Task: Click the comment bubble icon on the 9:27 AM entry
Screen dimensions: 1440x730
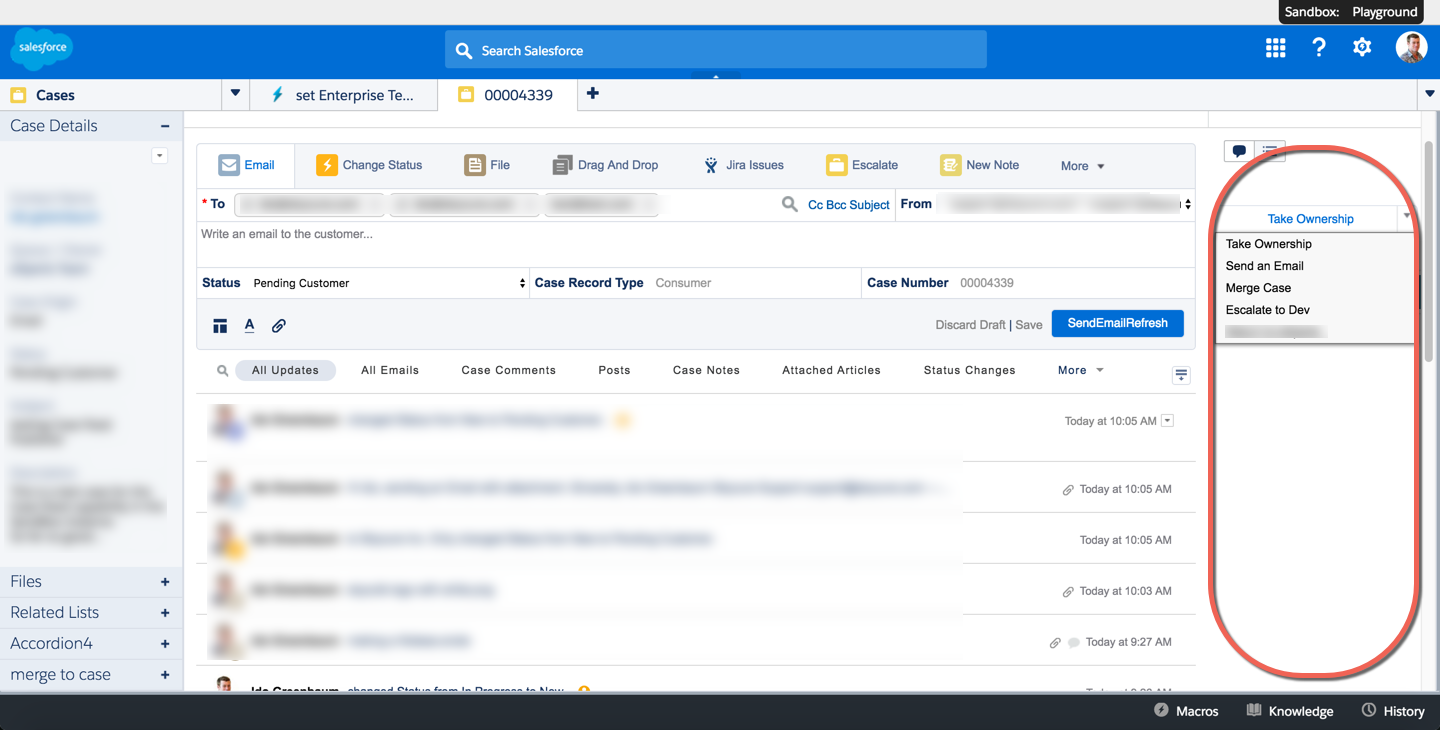Action: coord(1074,643)
